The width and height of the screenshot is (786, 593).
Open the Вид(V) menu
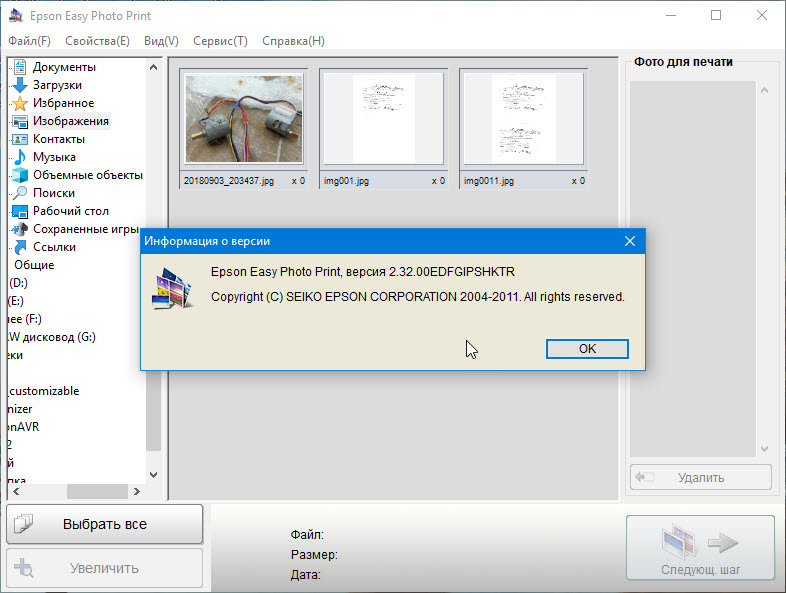coord(161,41)
